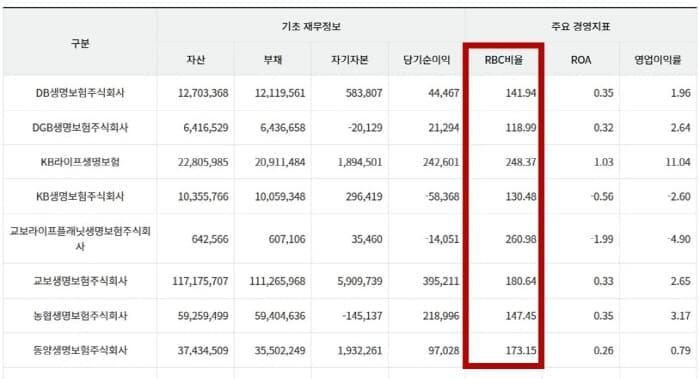700x379 pixels.
Task: Select the 당기순이익 column header
Action: click(x=426, y=60)
